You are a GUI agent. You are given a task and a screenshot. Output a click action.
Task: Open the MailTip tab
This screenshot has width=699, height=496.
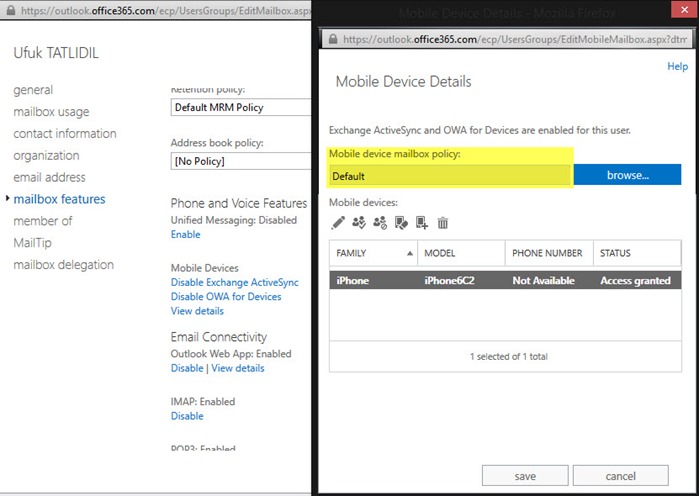pos(33,243)
